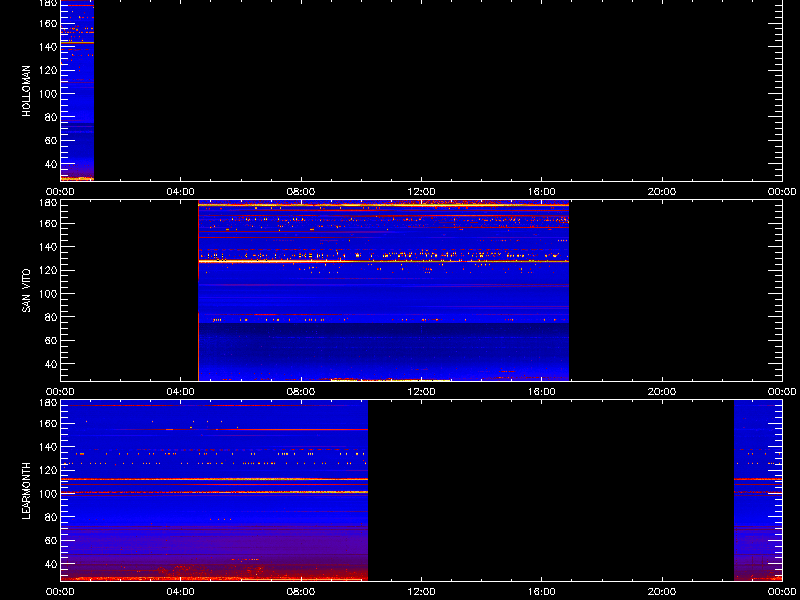800x600 pixels.
Task: Click the 120 frequency label on Holloman axis
Action: point(48,70)
